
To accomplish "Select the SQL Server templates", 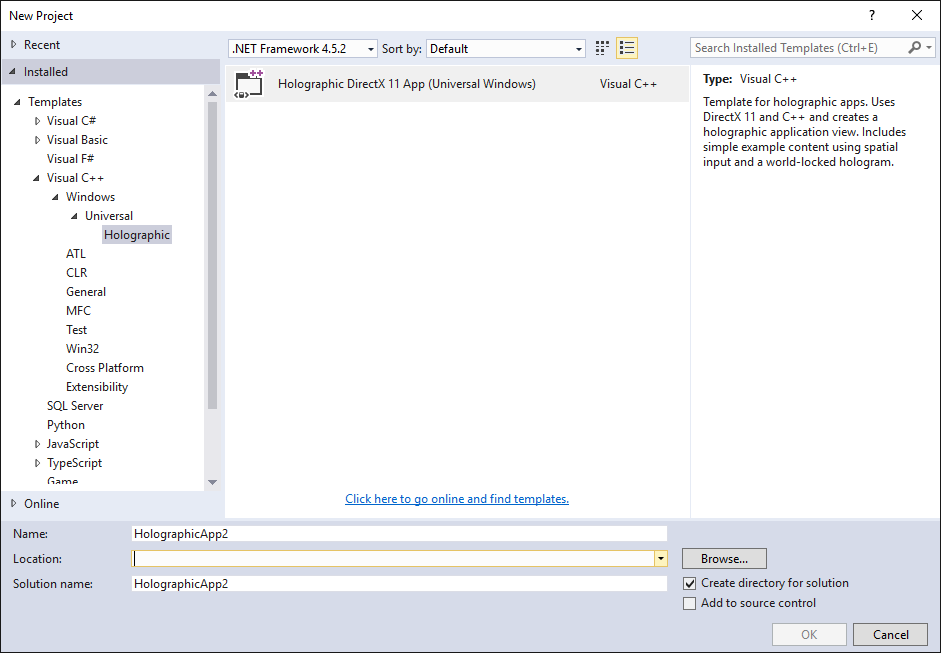I will [x=75, y=406].
